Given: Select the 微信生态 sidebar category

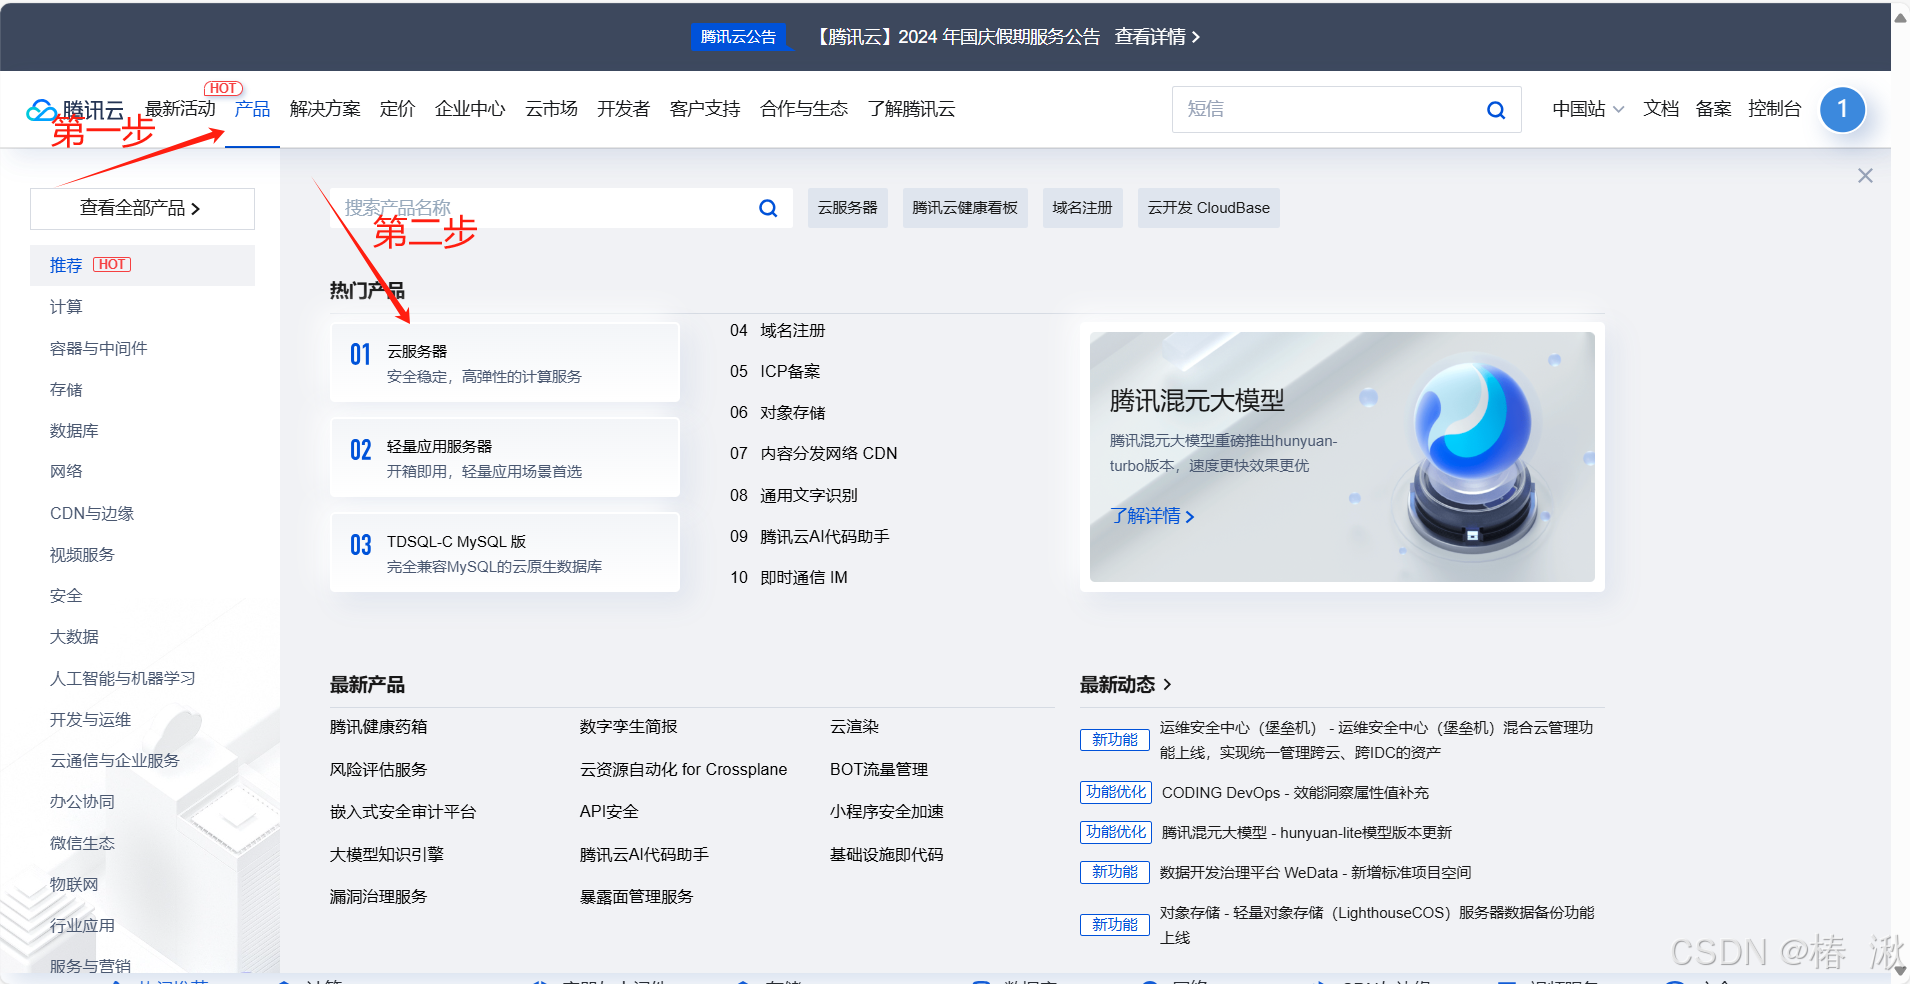Looking at the screenshot, I should point(82,843).
